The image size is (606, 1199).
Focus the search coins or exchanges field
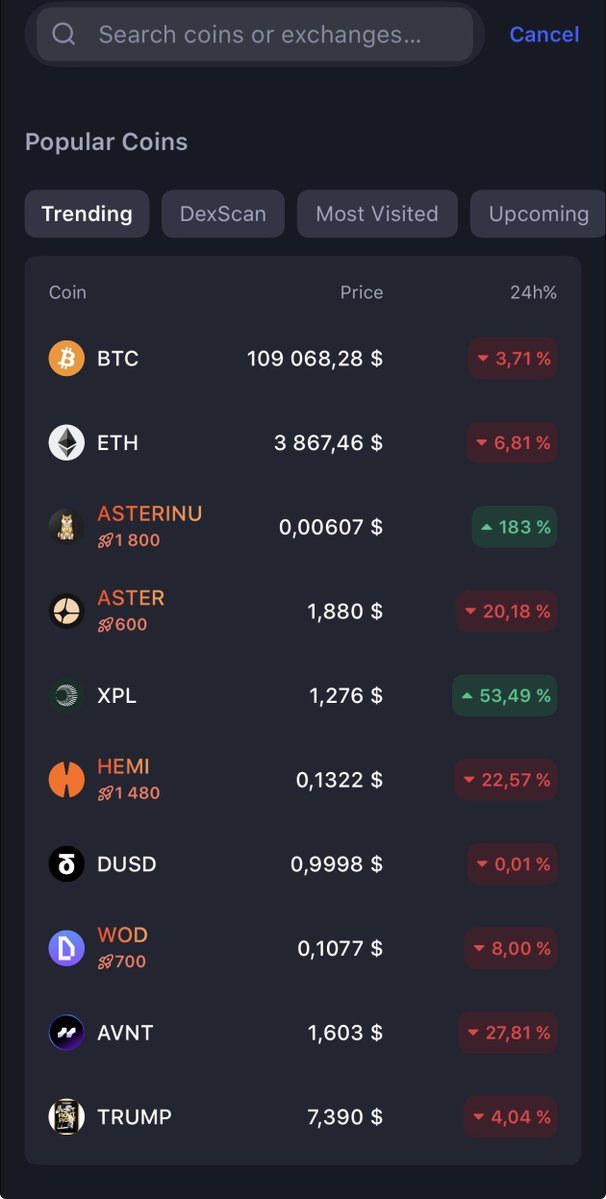pos(260,35)
